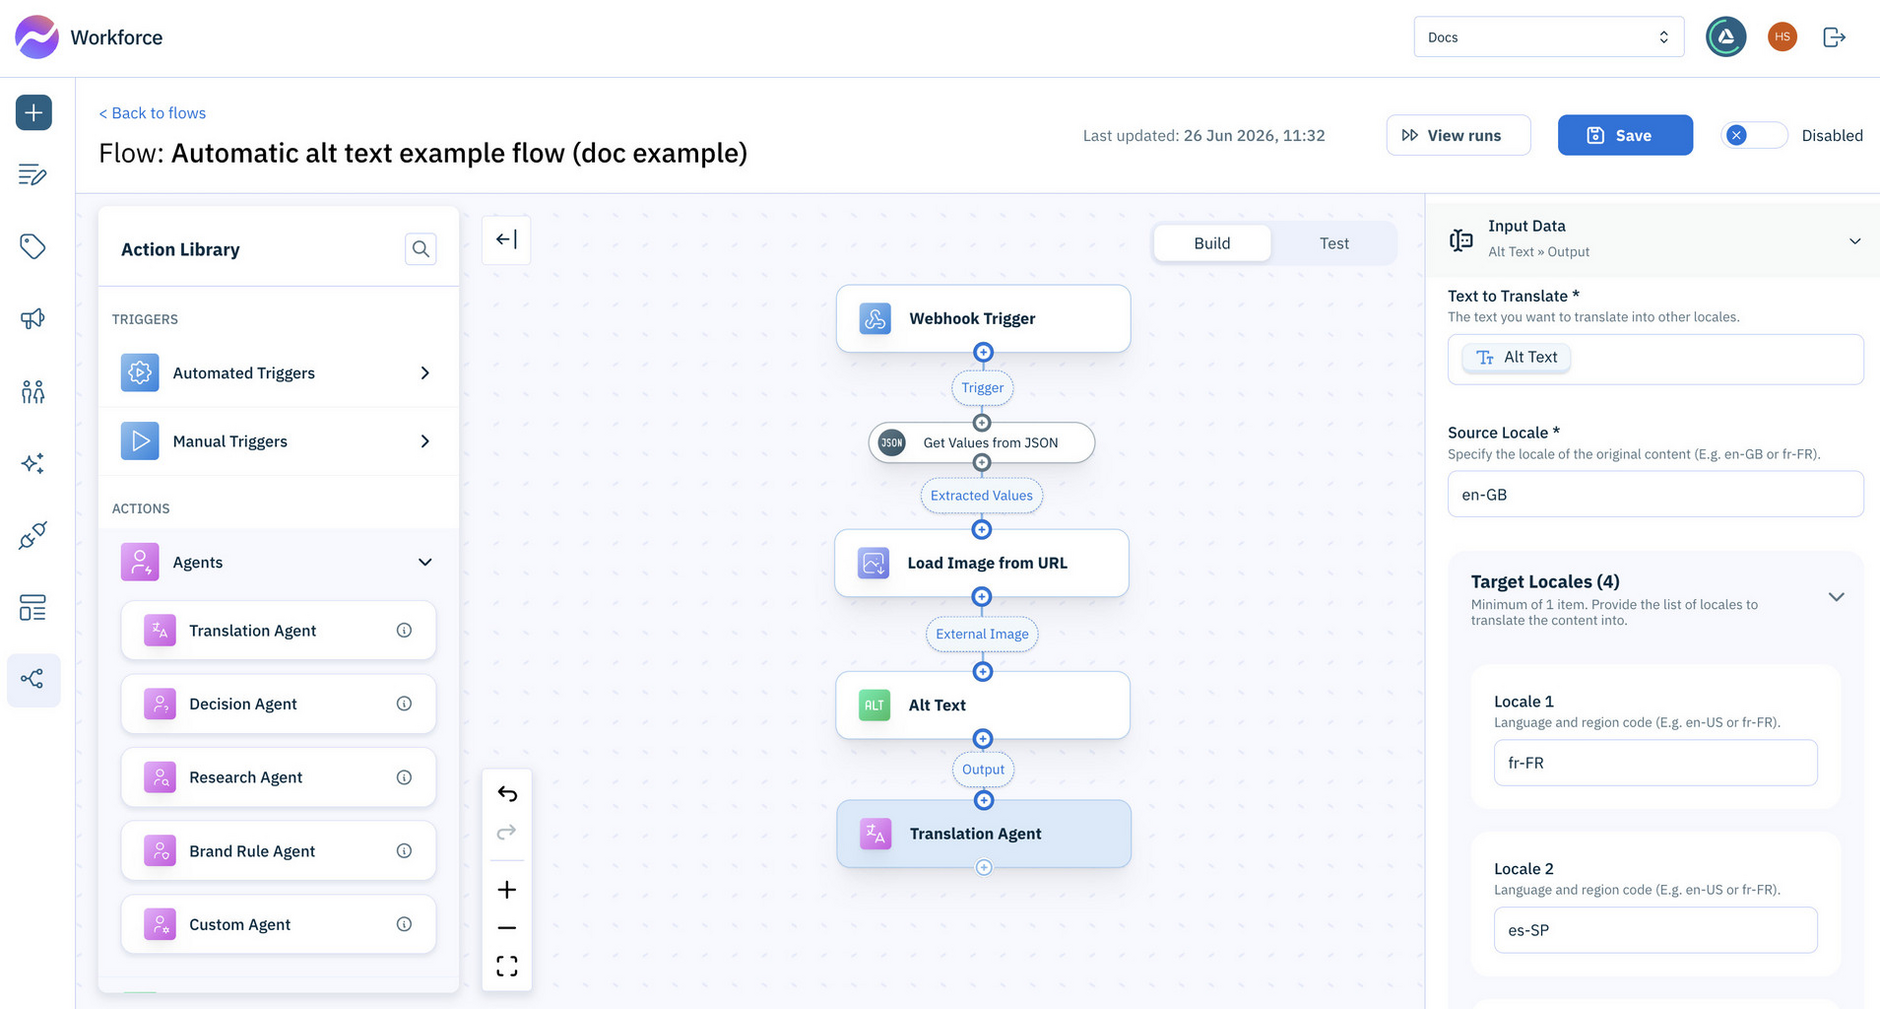Open the HS user avatar
Image resolution: width=1880 pixels, height=1009 pixels.
click(x=1782, y=37)
